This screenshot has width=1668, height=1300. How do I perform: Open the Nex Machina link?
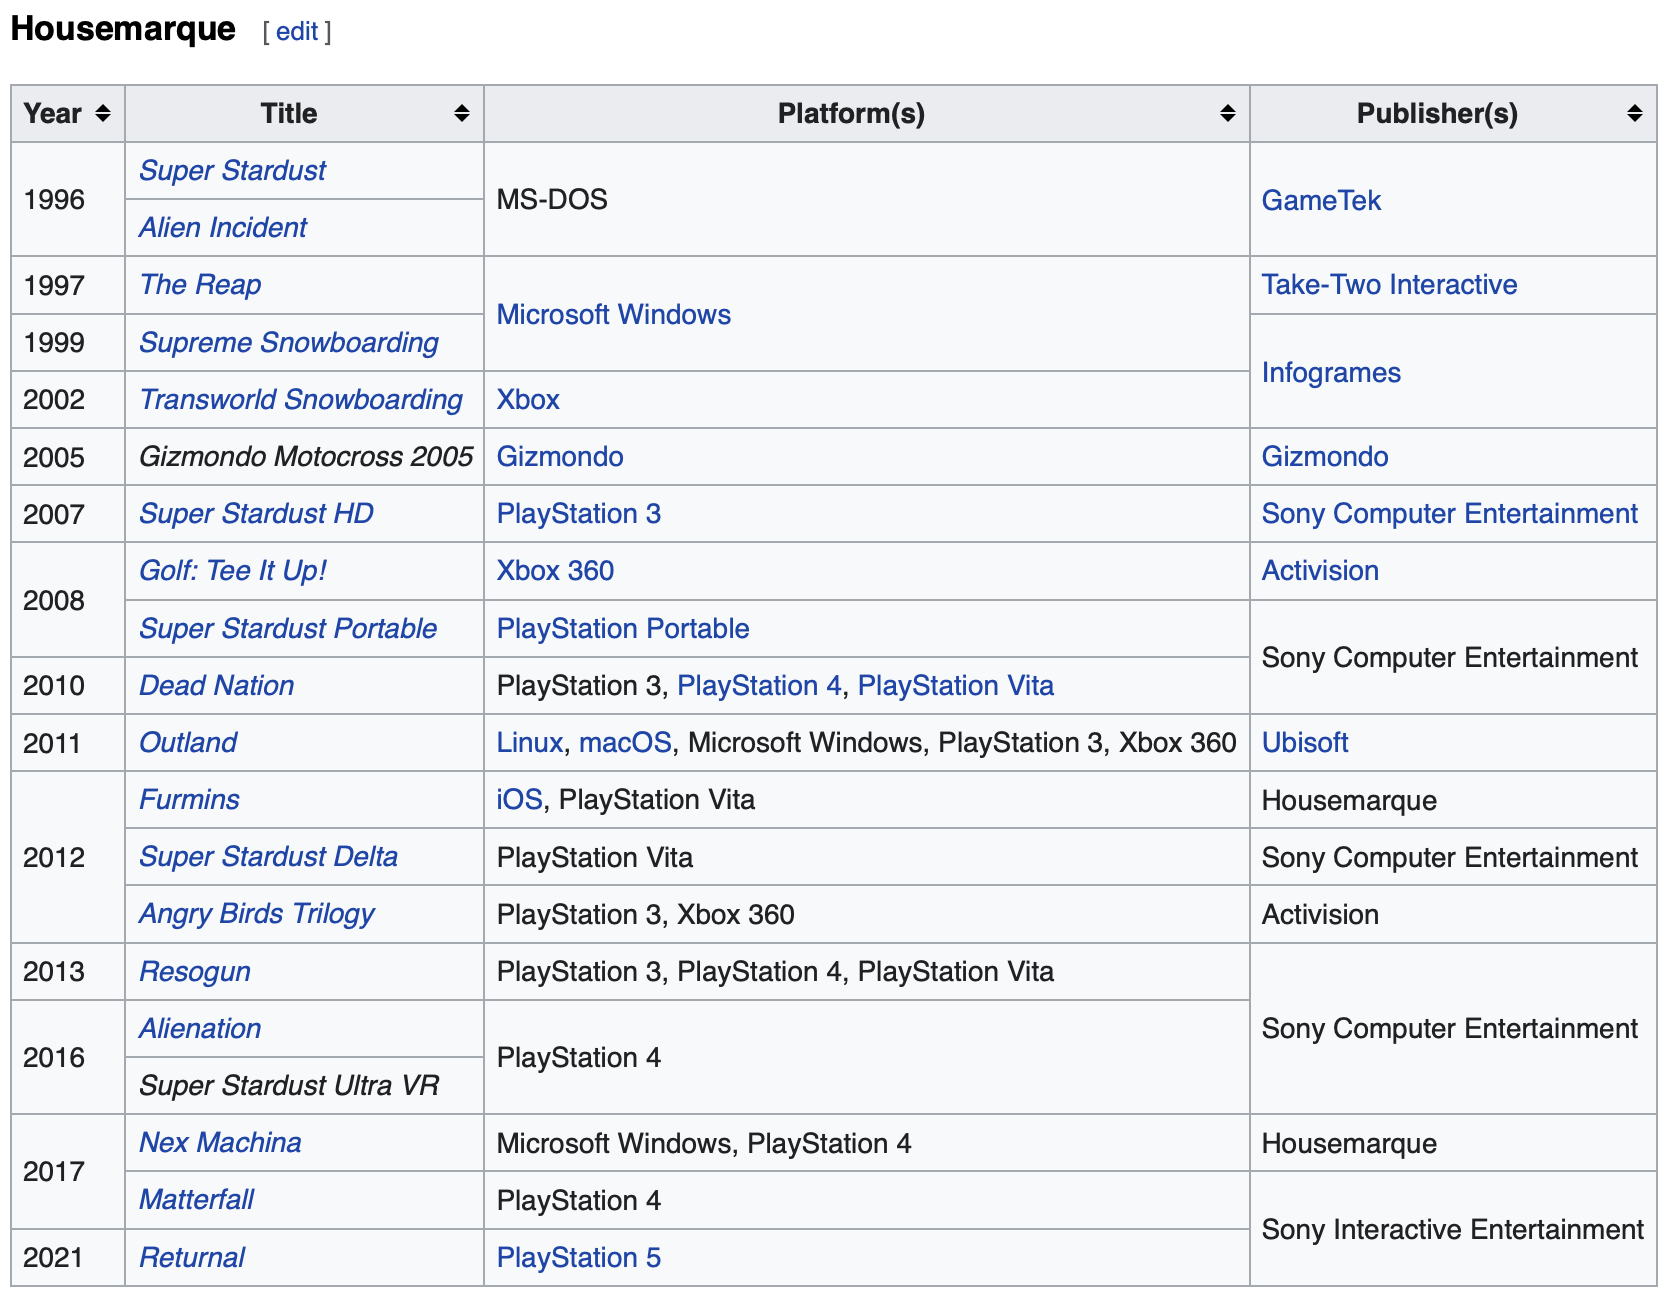pos(220,1142)
